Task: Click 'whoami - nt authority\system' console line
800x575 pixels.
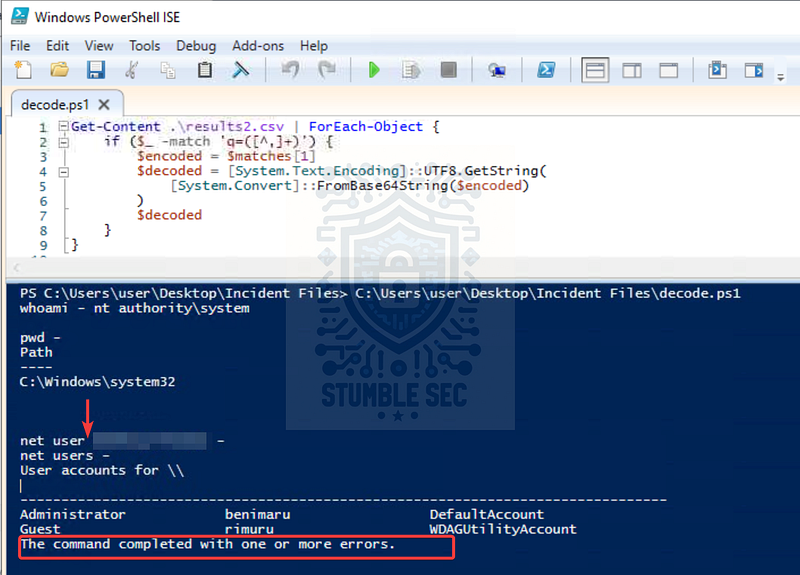Action: click(135, 308)
